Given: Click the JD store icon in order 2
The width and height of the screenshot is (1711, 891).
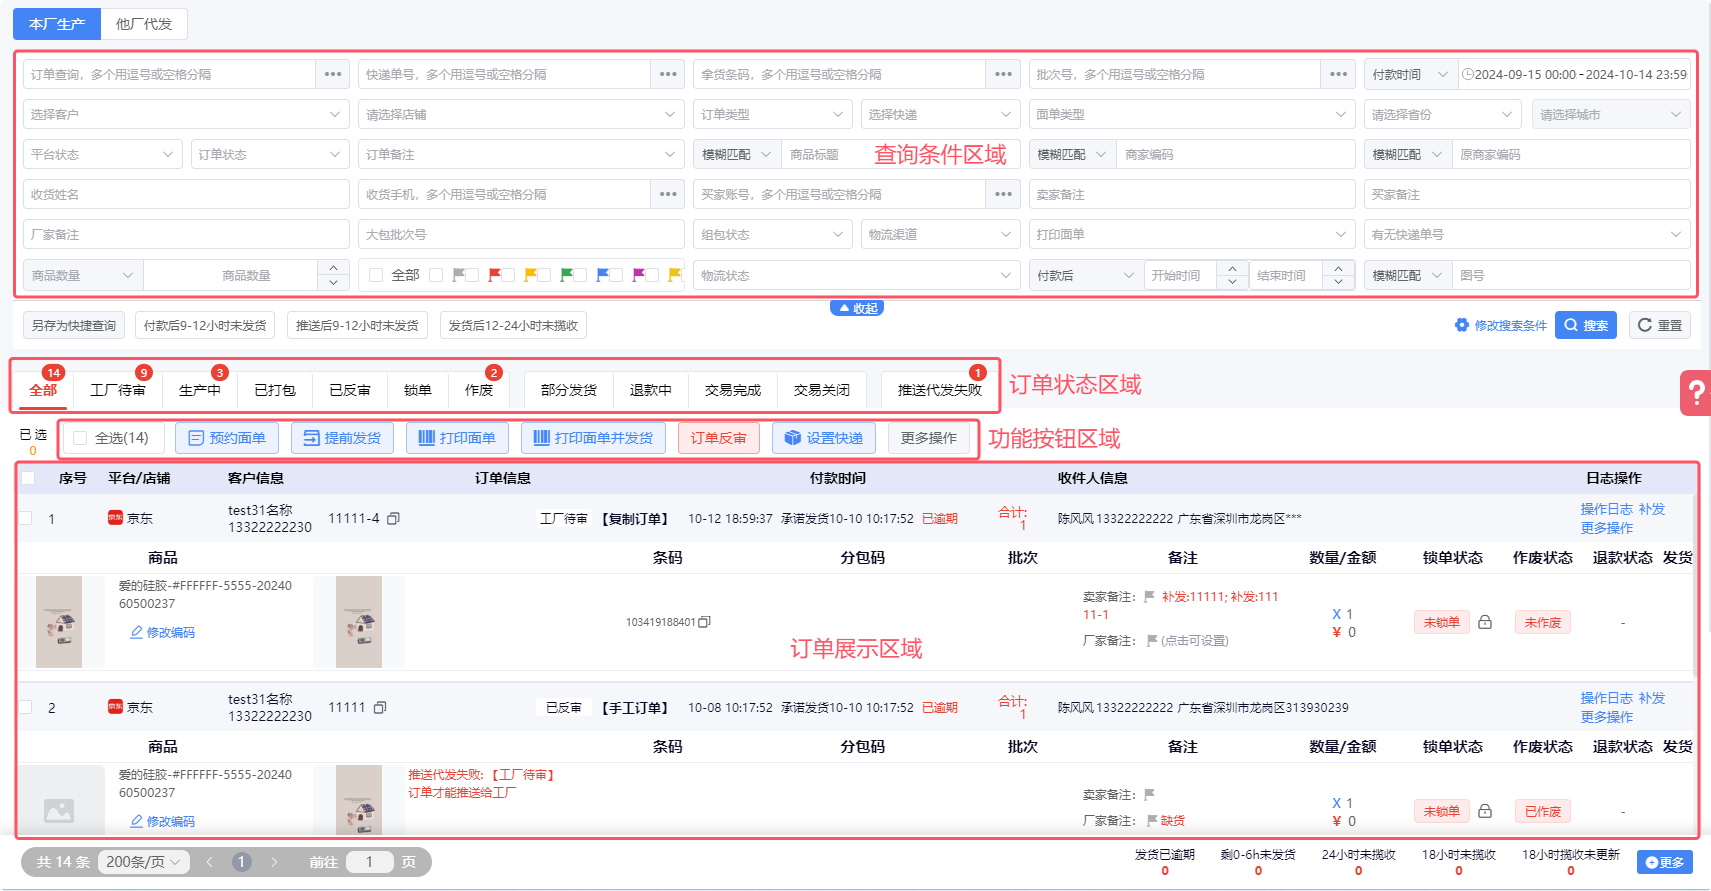Looking at the screenshot, I should pyautogui.click(x=115, y=706).
